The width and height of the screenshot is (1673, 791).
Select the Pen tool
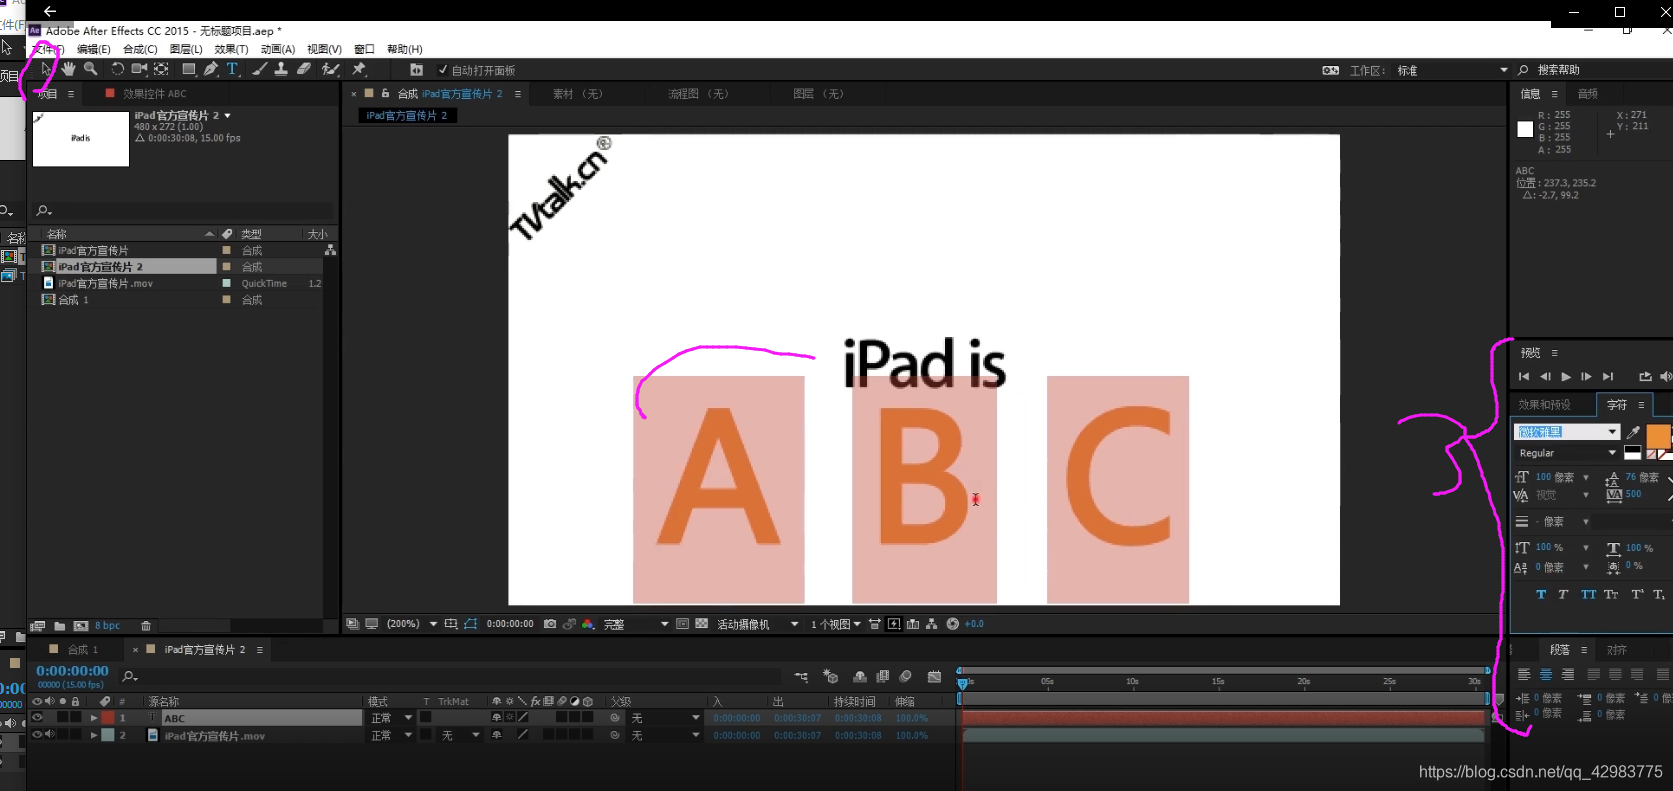point(210,69)
